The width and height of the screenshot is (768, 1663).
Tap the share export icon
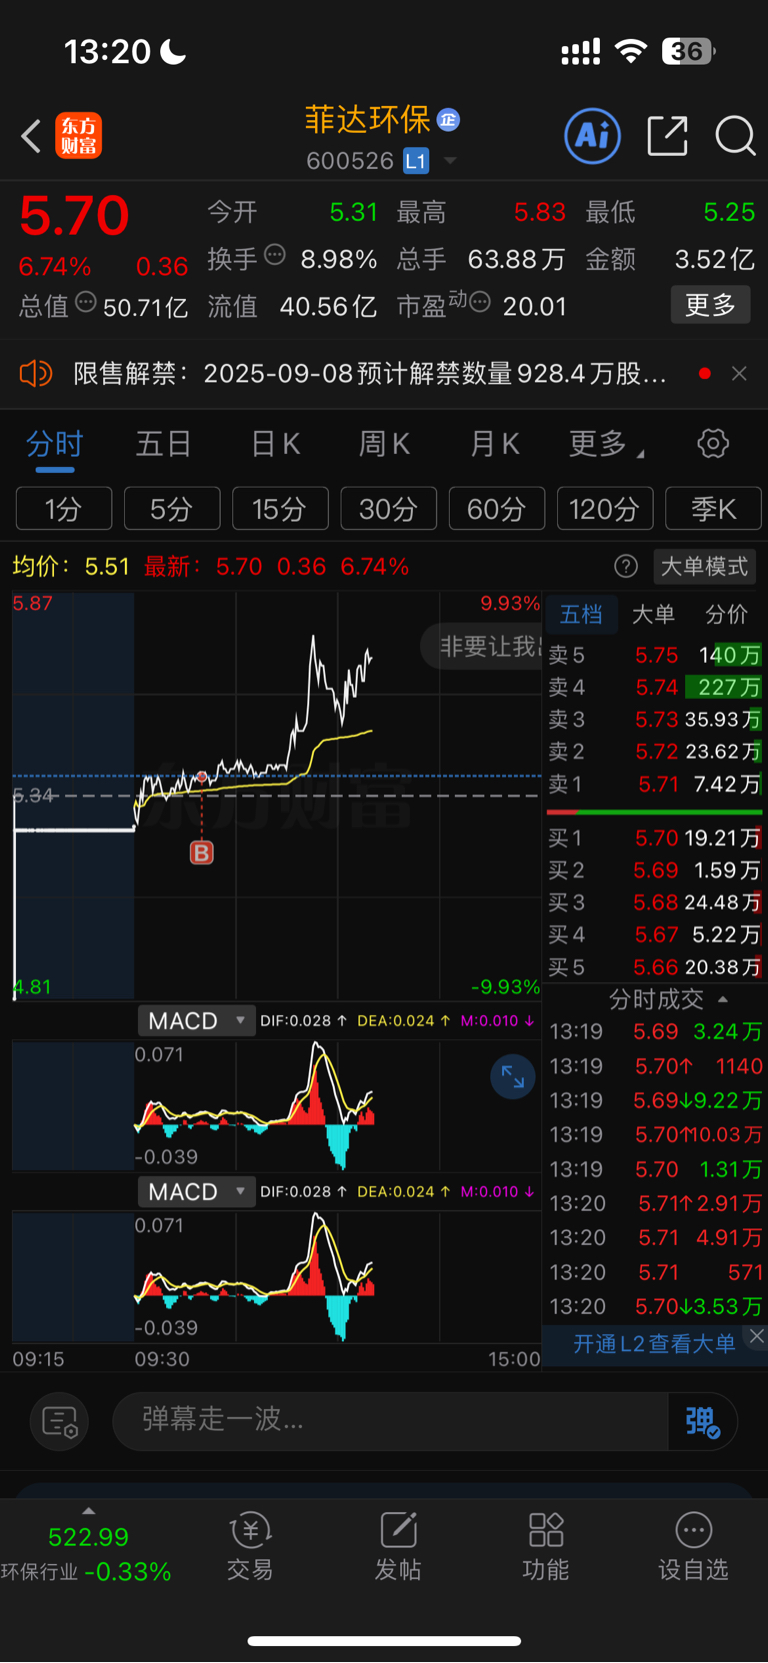point(668,135)
